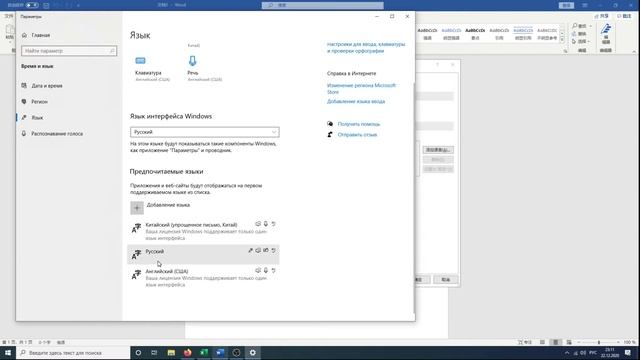Viewport: 640px width, 360px height.
Task: Open Распознавание голоса settings page
Action: pyautogui.click(x=52, y=133)
